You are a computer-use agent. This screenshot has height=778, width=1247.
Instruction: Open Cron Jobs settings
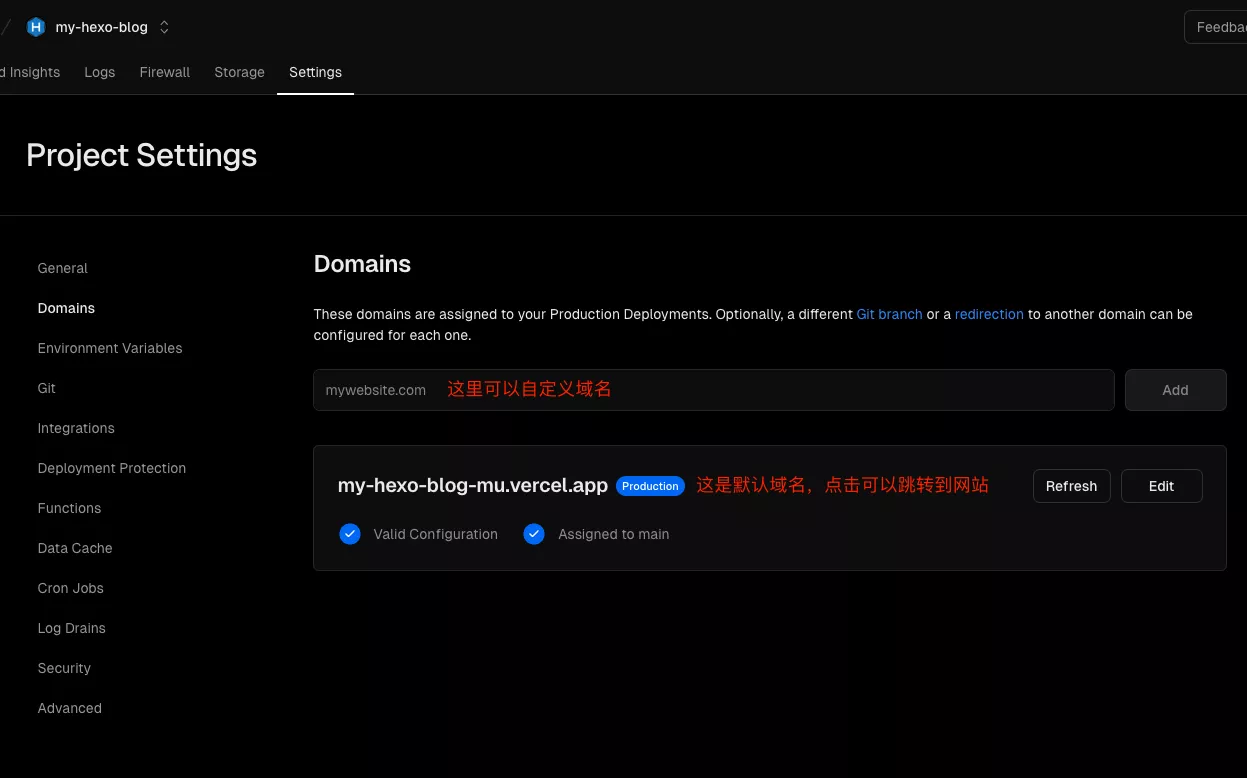(x=71, y=588)
